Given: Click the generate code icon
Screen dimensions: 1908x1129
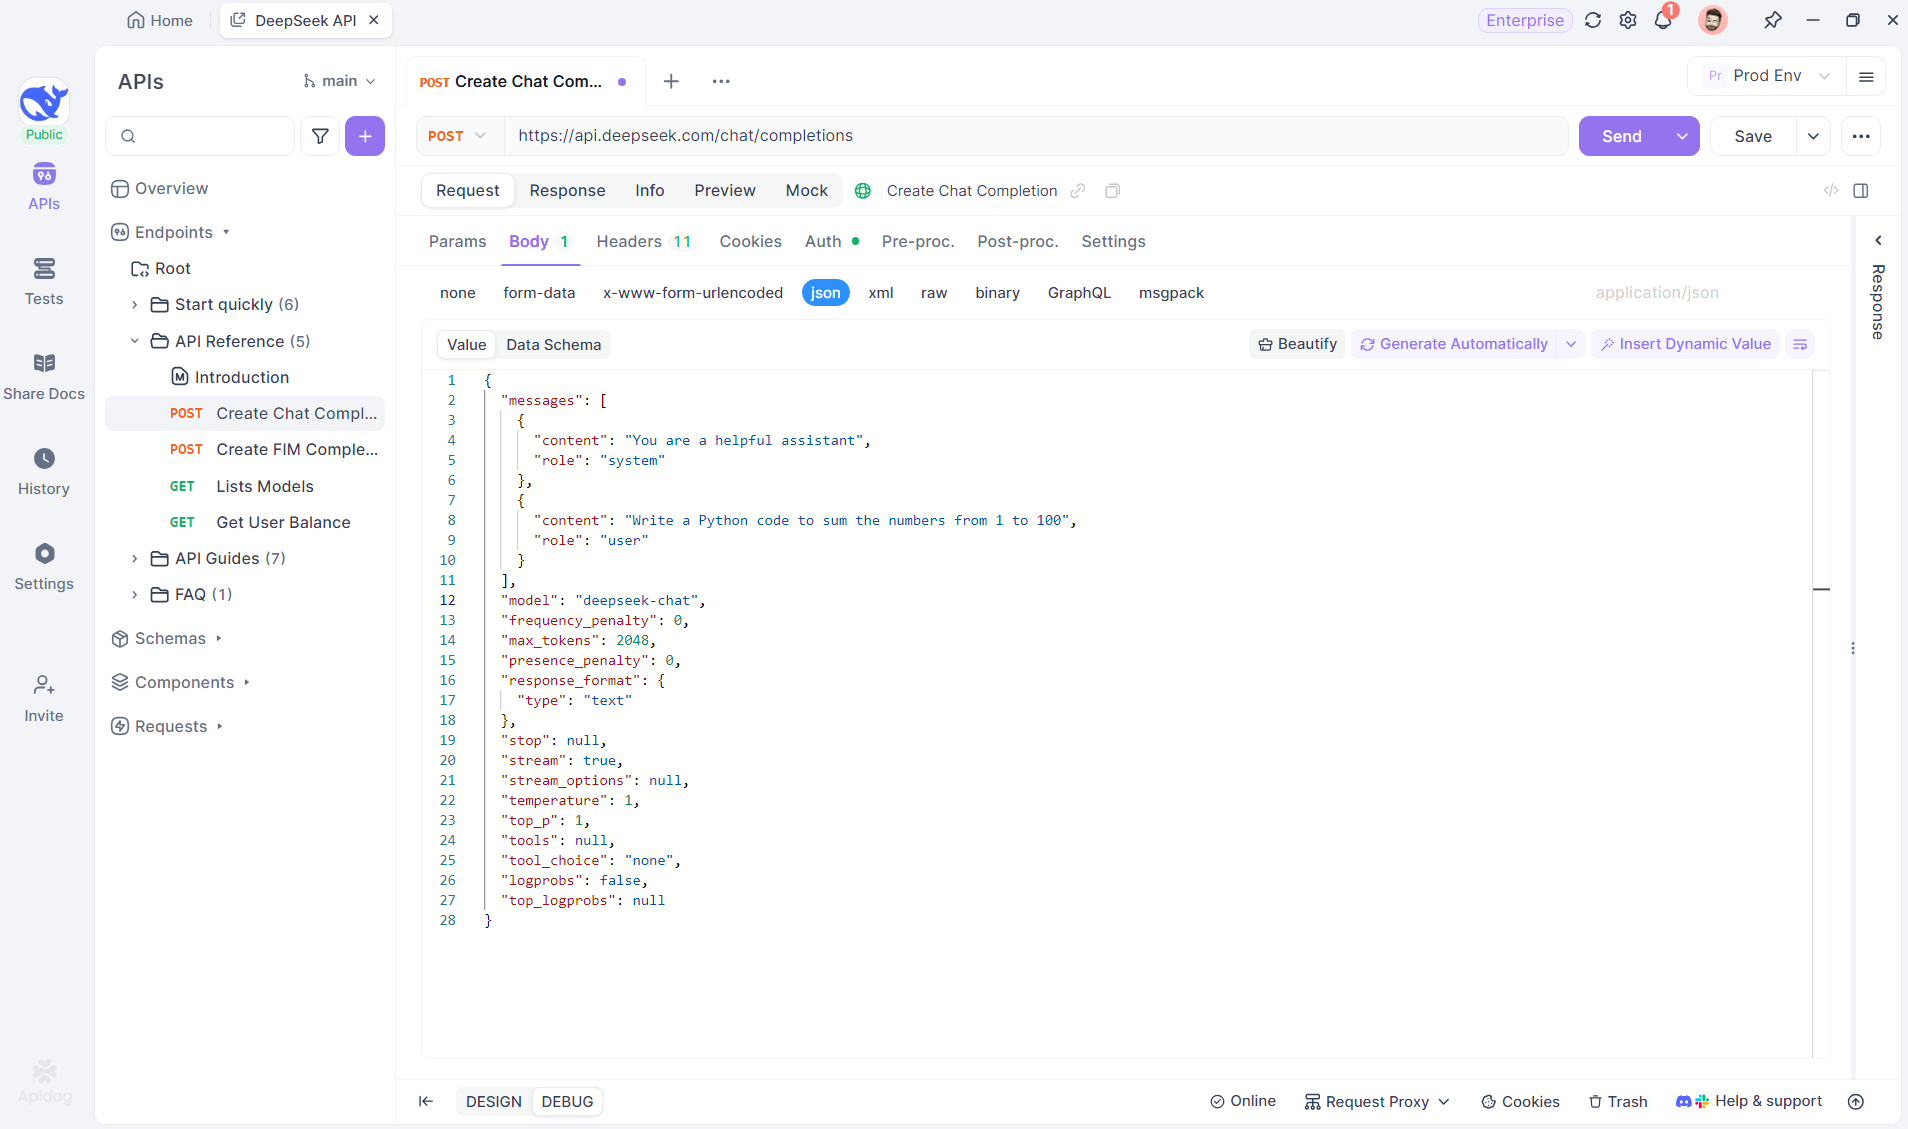Looking at the screenshot, I should tap(1831, 191).
